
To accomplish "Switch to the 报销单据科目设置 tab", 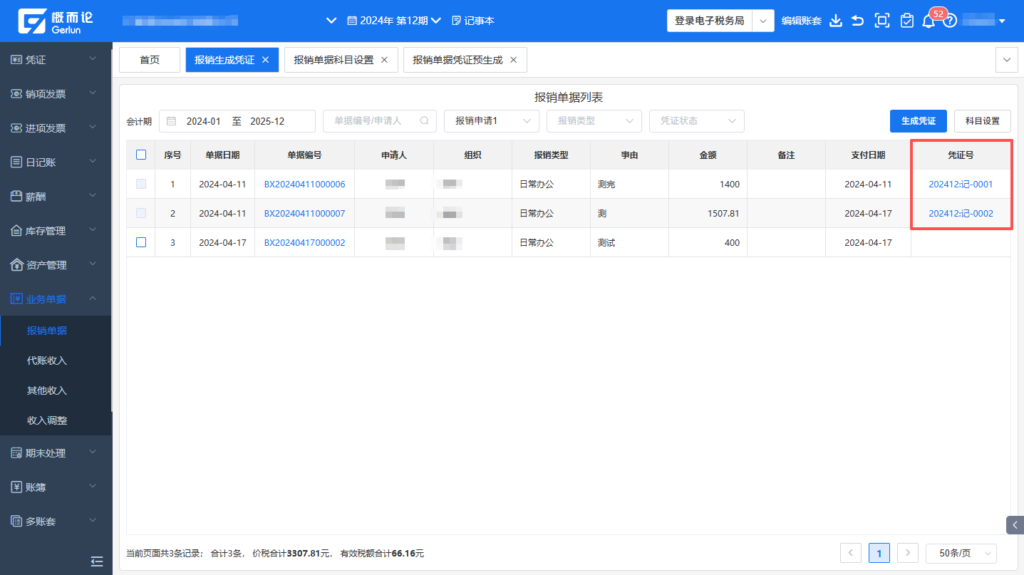I will pyautogui.click(x=333, y=60).
